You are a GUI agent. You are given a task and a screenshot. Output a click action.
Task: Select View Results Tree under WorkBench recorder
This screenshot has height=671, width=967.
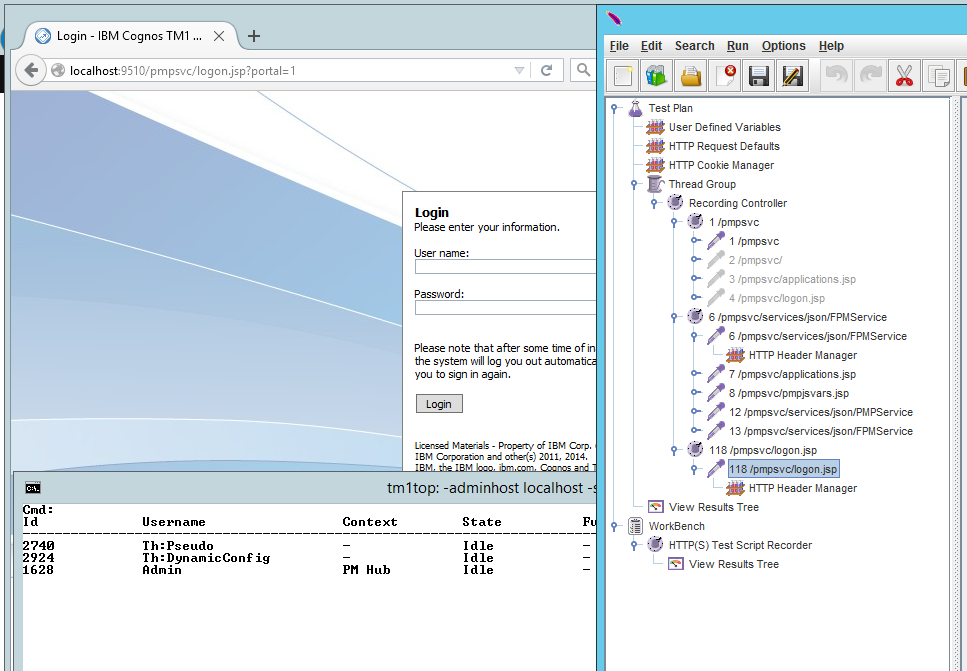733,564
